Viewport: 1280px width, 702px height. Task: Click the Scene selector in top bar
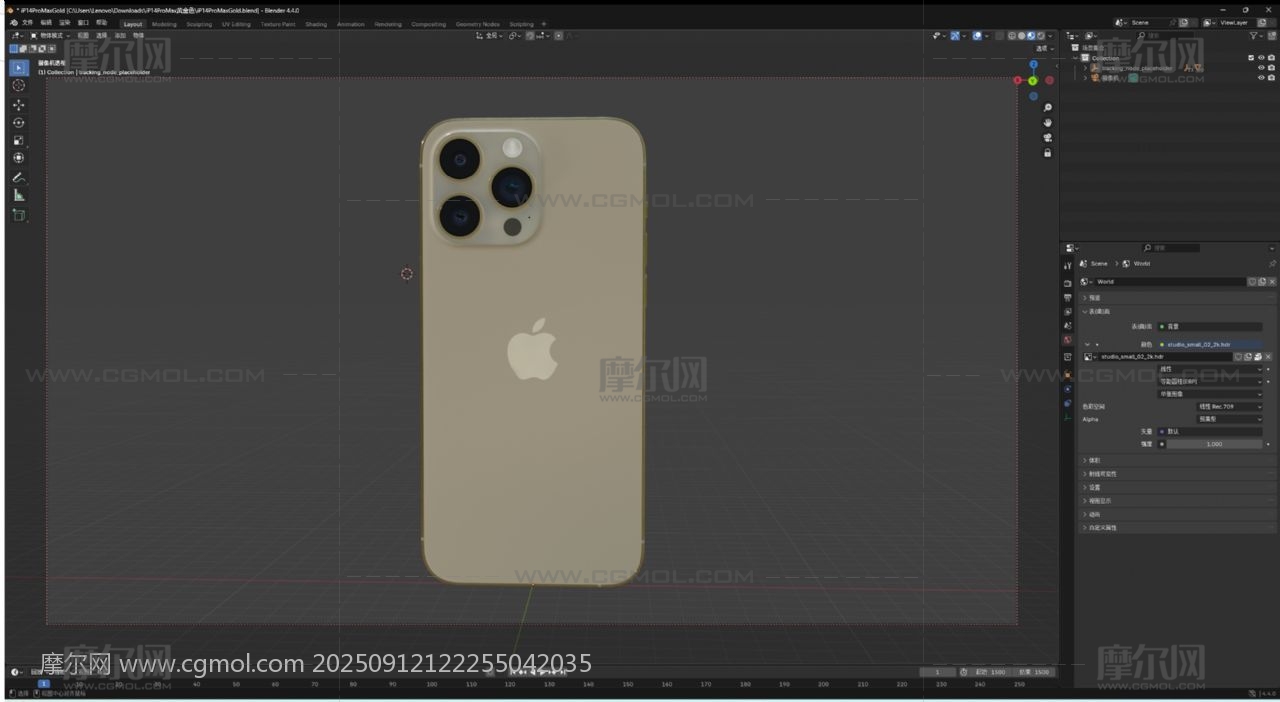pyautogui.click(x=1153, y=23)
